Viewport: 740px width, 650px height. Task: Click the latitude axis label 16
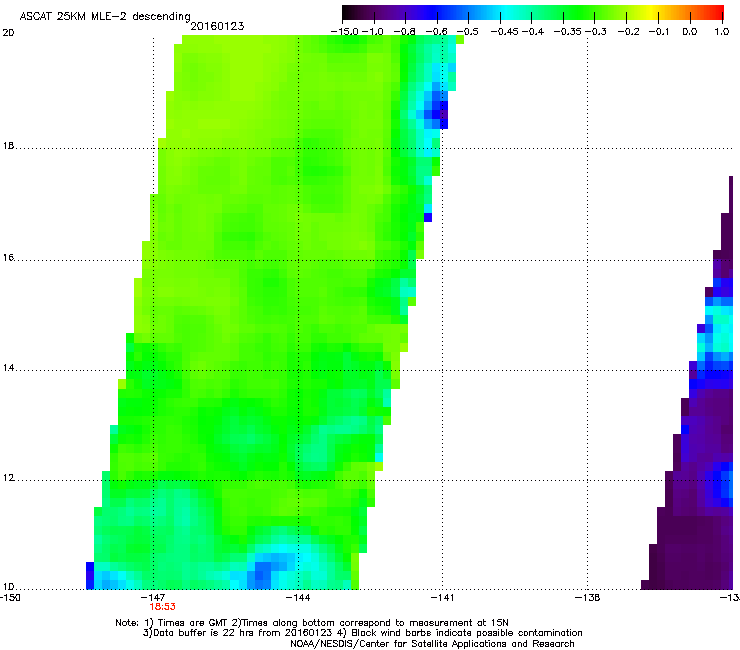pos(8,258)
